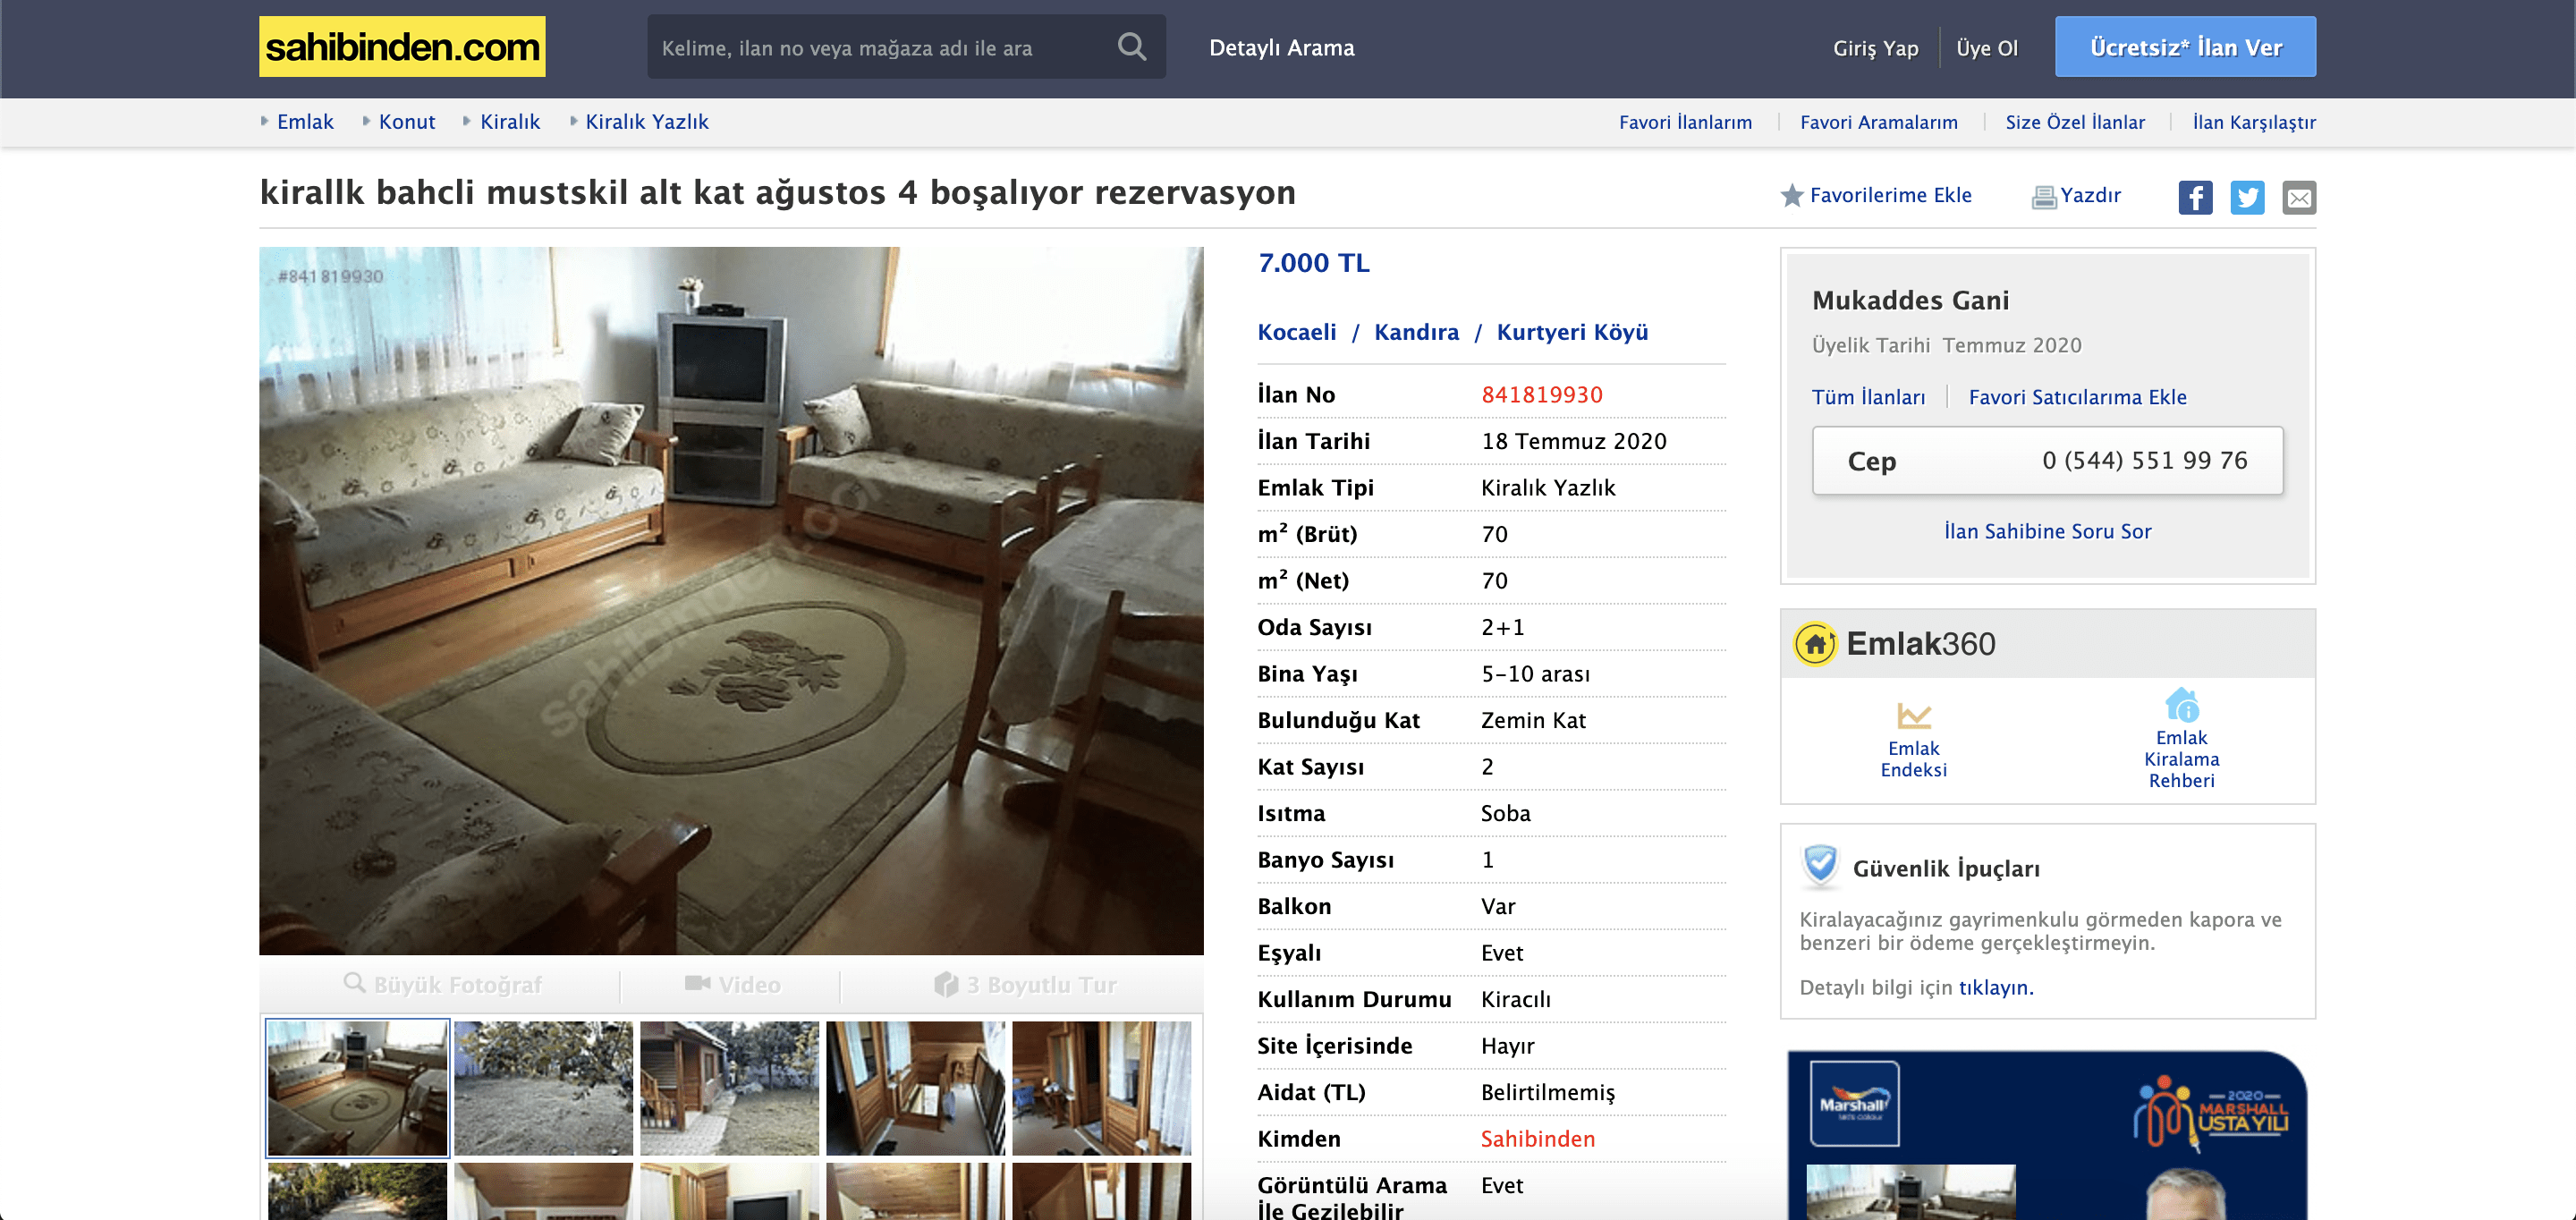This screenshot has height=1220, width=2576.
Task: Open Emlak Kiralama Rehberi icon
Action: pos(2181,705)
